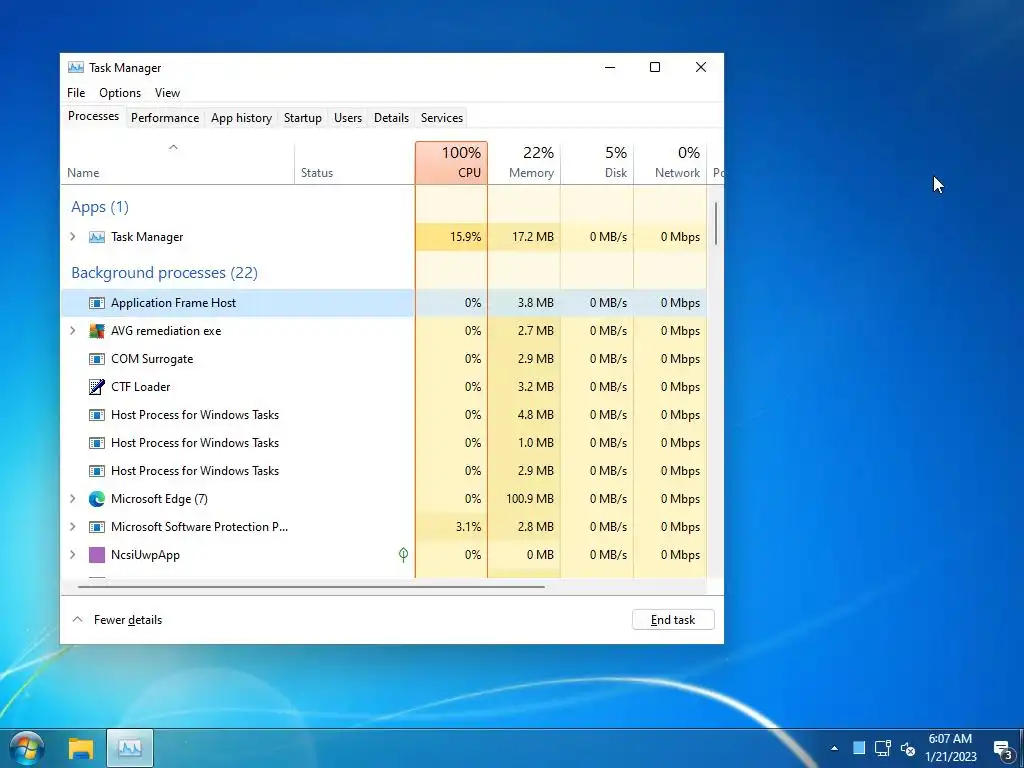
Task: Click the COM Surrogate process icon
Action: 97,359
